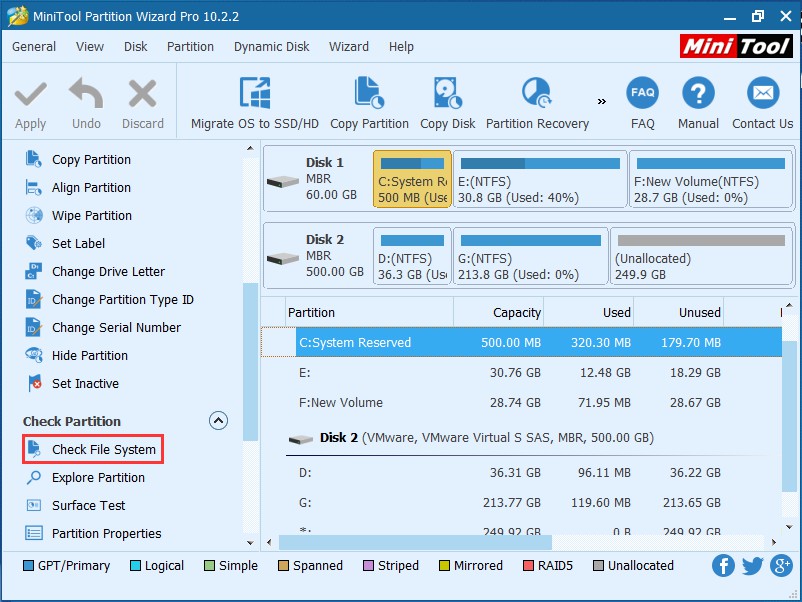The image size is (802, 602).
Task: Open the Twitter social link
Action: 752,566
